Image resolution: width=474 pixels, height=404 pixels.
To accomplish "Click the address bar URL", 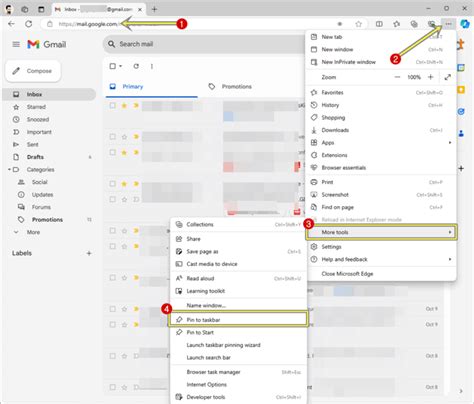I will pyautogui.click(x=88, y=24).
